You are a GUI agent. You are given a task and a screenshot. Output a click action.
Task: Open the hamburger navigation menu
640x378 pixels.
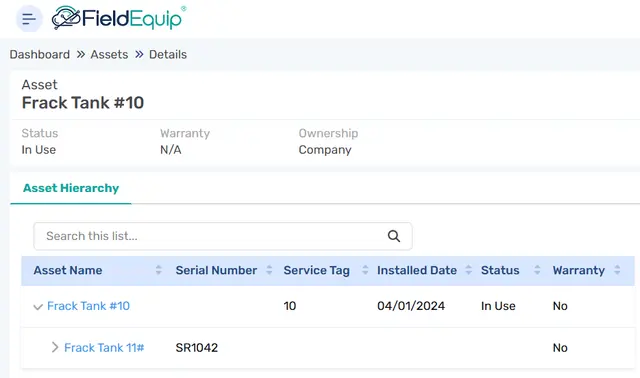tap(29, 19)
